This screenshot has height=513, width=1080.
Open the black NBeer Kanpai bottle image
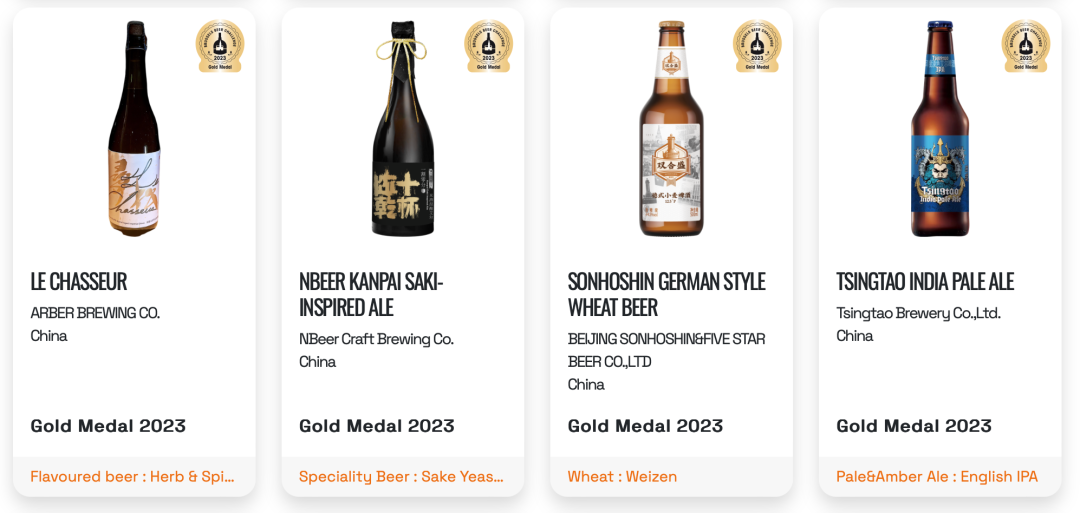click(x=403, y=128)
